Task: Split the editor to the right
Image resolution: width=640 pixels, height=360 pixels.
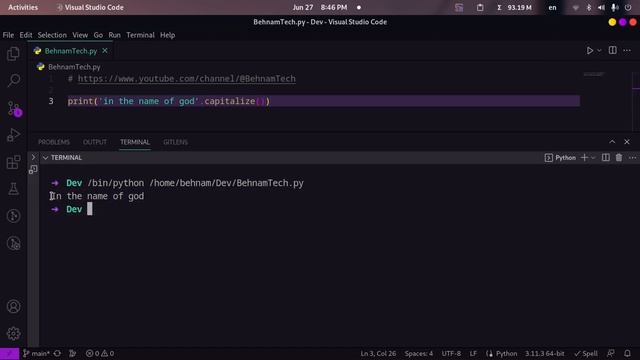Action: coord(613,50)
